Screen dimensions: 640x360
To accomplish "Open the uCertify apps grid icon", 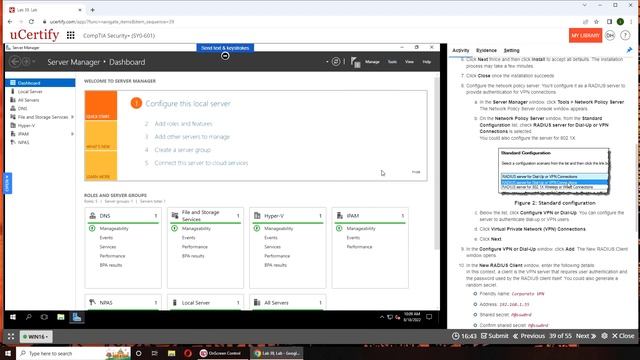I will (71, 36).
